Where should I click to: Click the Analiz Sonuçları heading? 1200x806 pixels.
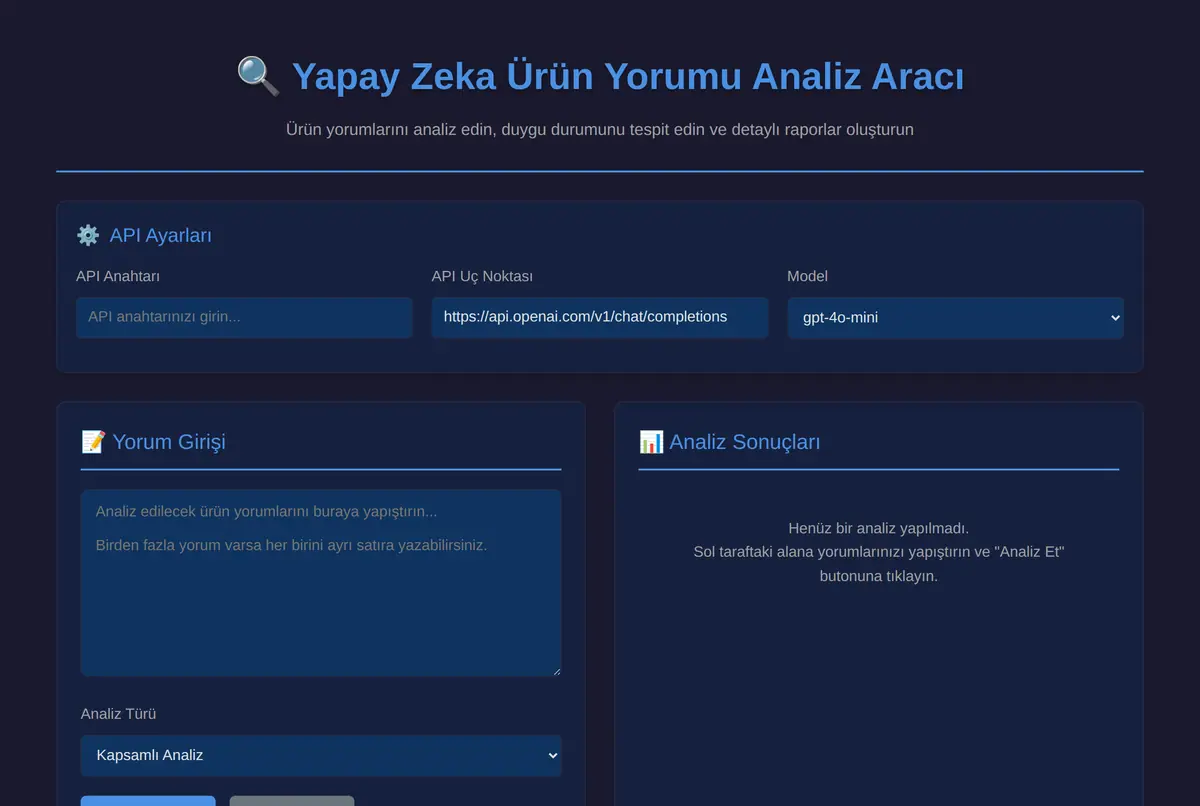(x=745, y=441)
